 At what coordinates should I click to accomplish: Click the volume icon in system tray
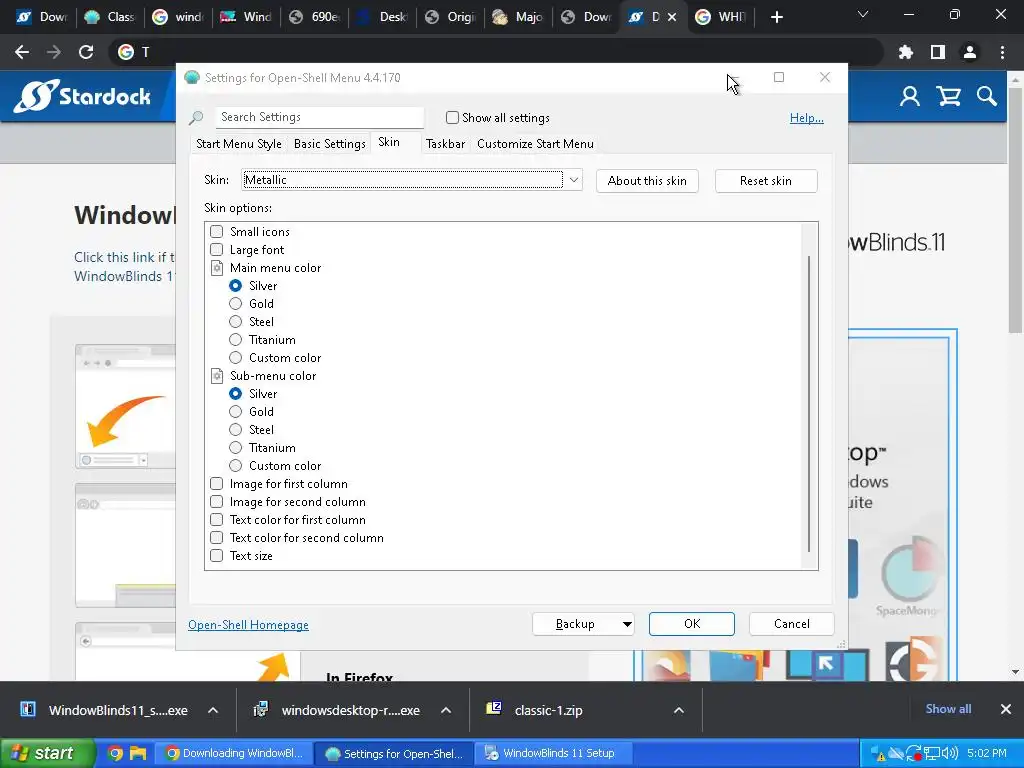pos(950,754)
